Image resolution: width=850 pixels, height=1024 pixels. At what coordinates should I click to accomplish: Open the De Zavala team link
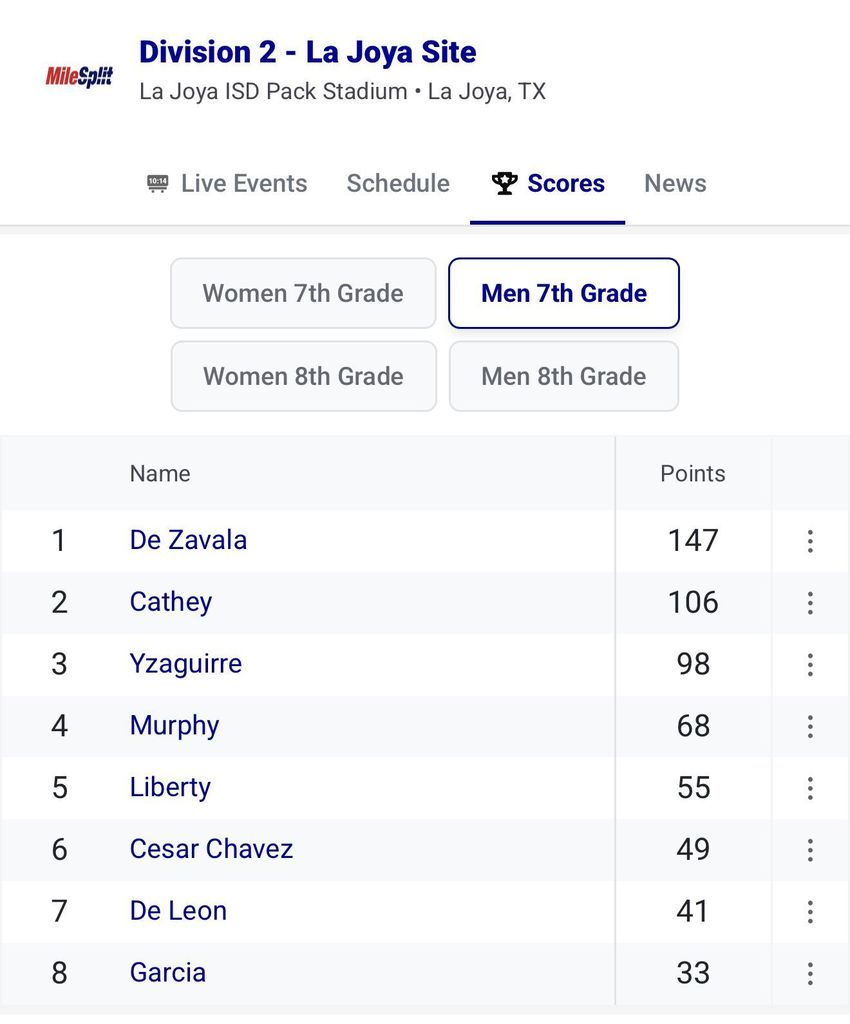tap(188, 540)
